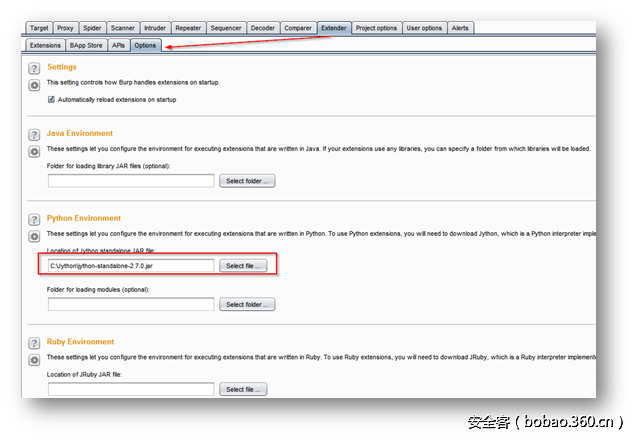Open the Scanner tab
The width and height of the screenshot is (638, 440).
(122, 28)
